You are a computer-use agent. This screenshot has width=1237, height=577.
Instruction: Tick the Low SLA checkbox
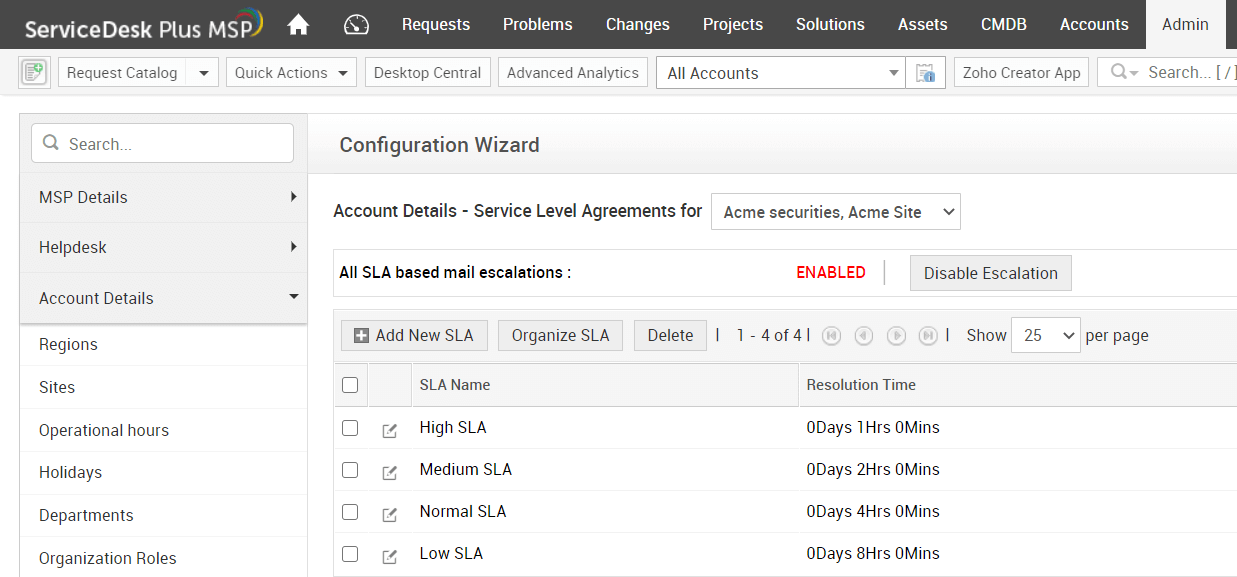click(350, 554)
